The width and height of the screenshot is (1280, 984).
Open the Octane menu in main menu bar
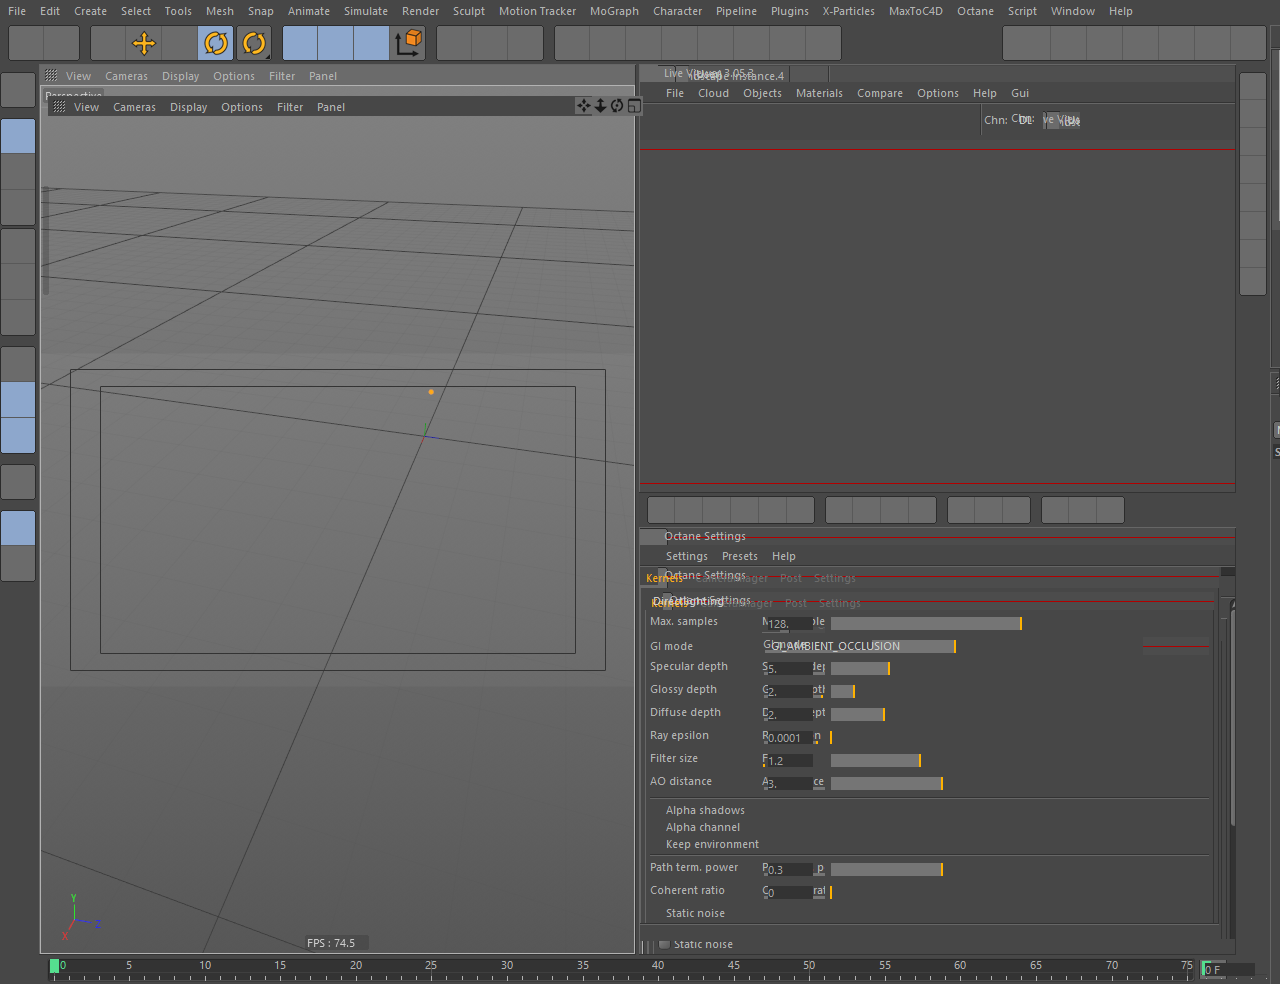[976, 11]
